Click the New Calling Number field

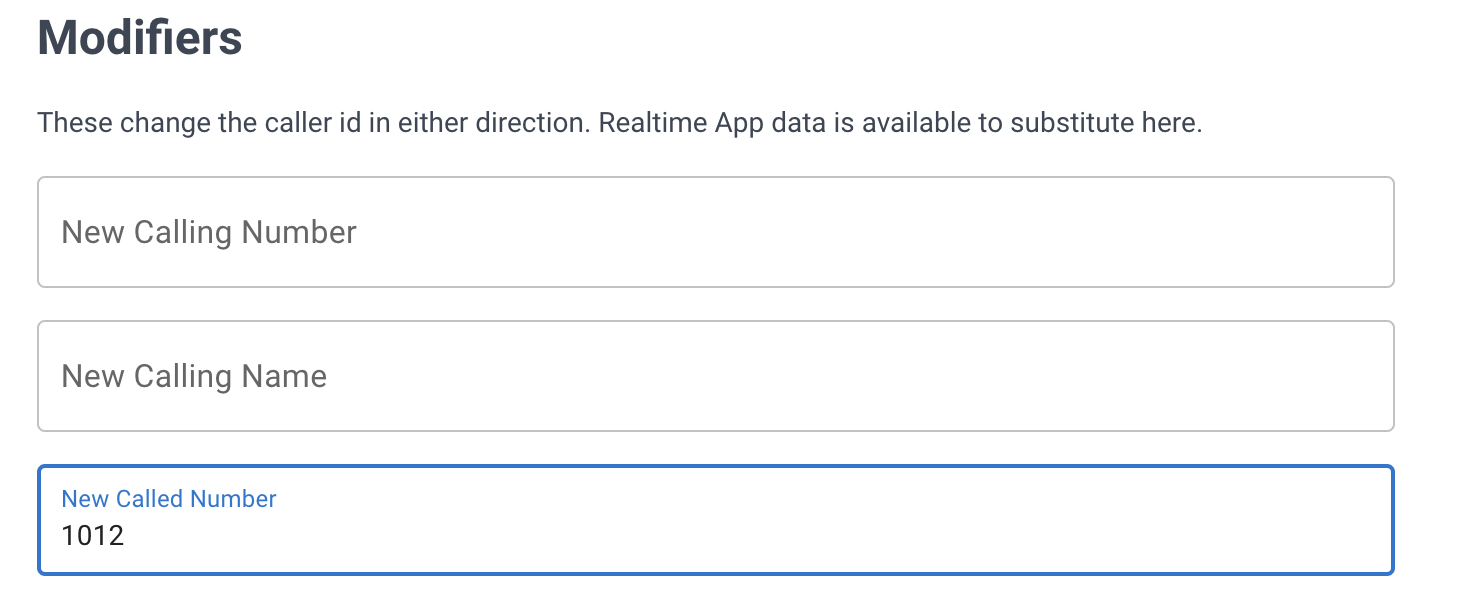pyautogui.click(x=715, y=232)
